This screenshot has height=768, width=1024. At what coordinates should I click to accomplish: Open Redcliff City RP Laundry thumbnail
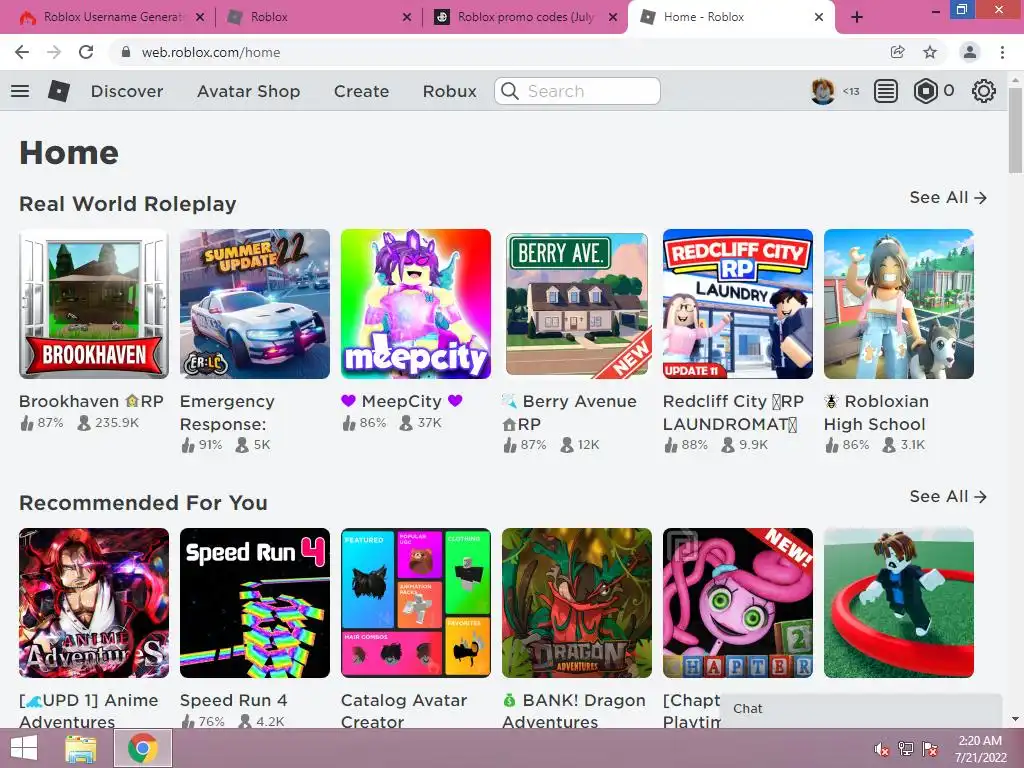[738, 304]
